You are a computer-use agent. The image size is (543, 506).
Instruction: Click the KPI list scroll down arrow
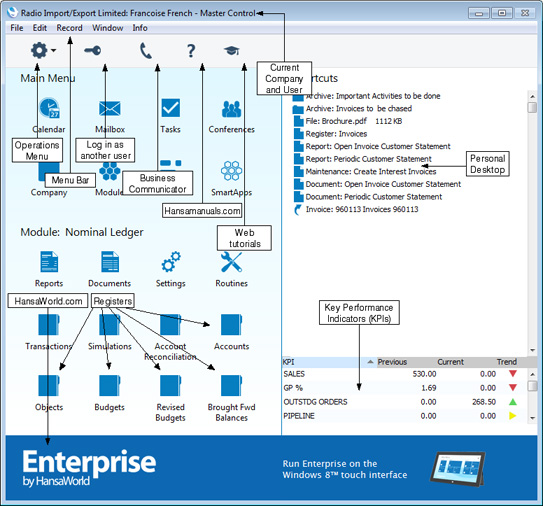pos(532,418)
